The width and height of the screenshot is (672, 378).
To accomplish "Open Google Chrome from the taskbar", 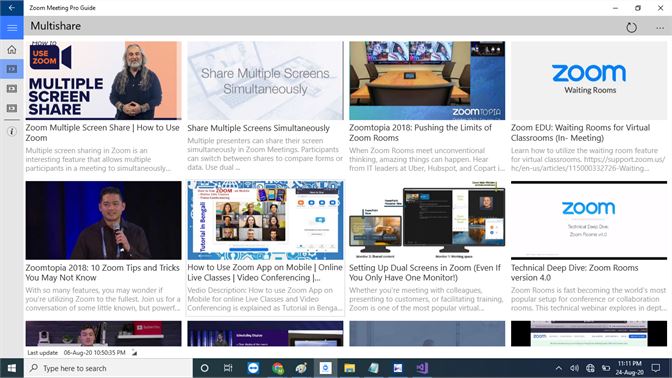I will 277,368.
